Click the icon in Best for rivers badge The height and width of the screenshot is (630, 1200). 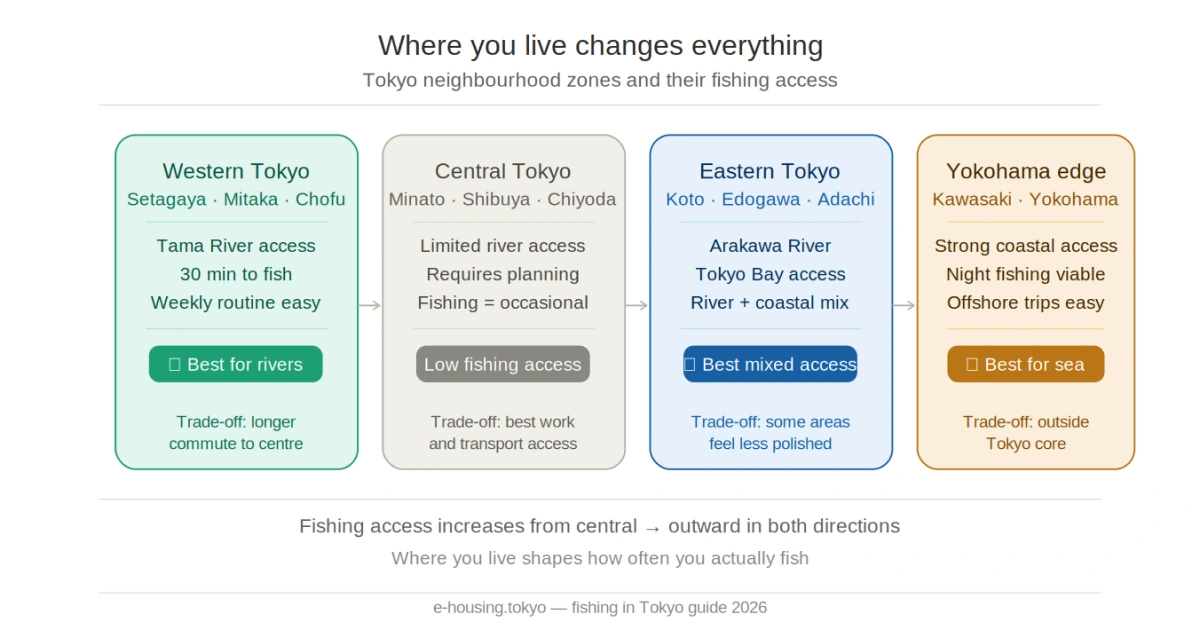(175, 365)
